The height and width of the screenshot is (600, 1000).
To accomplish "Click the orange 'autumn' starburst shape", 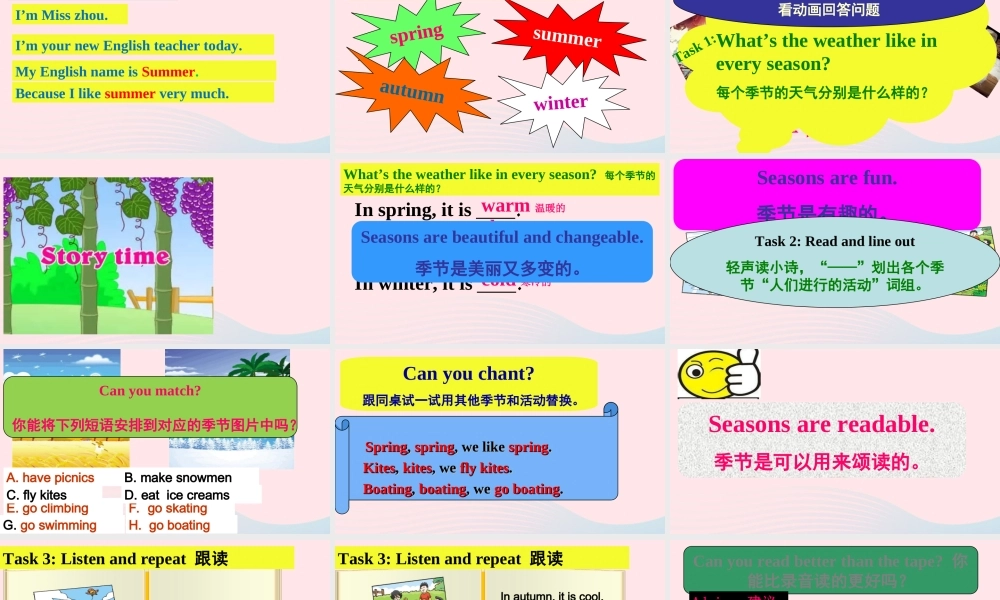I will (x=412, y=91).
